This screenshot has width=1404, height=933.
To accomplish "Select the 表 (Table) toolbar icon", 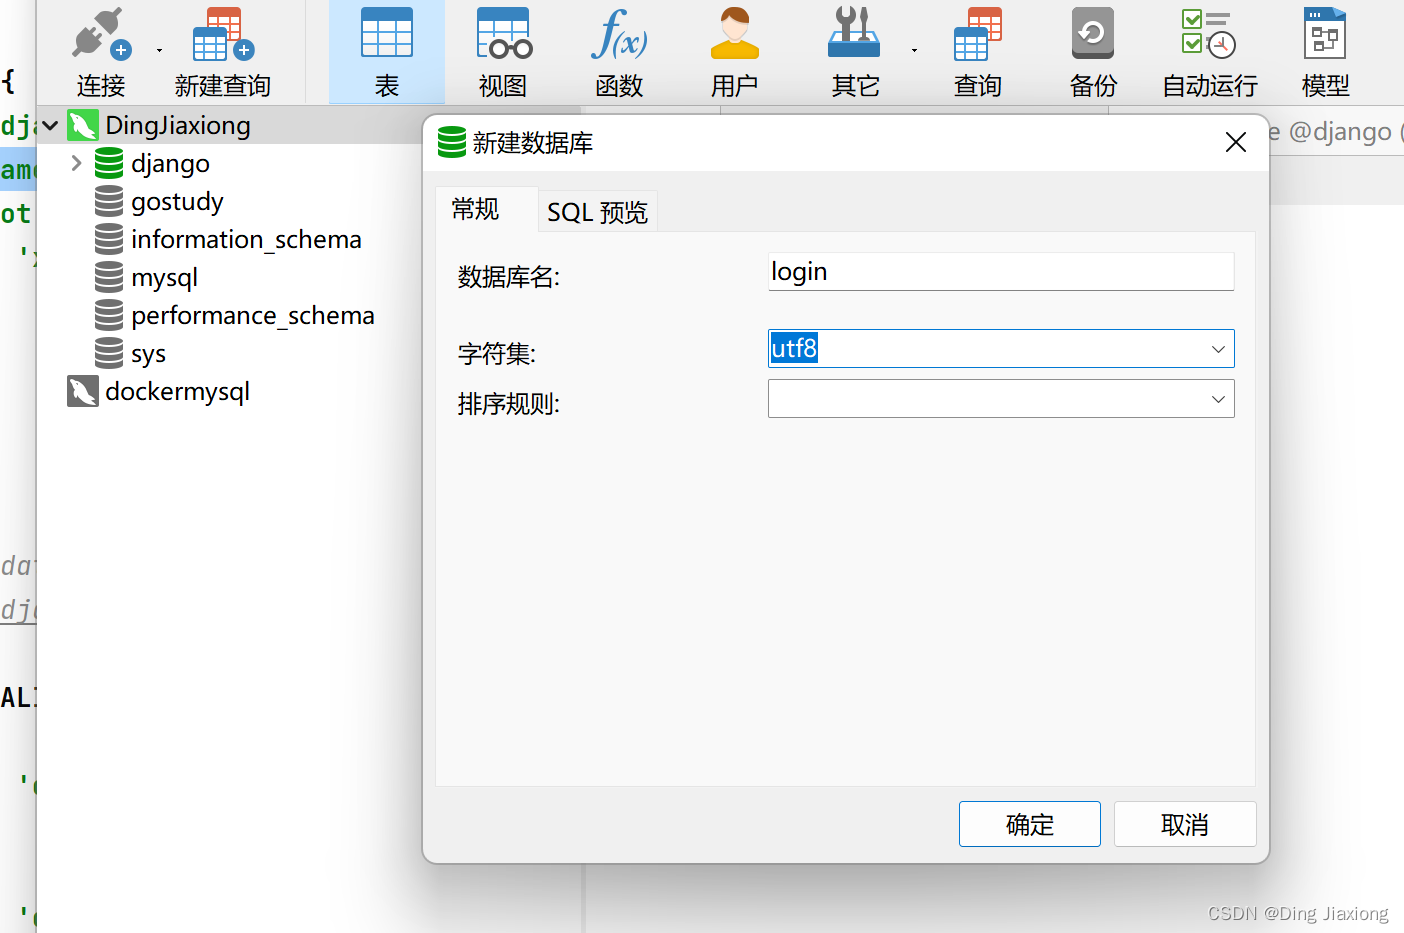I will coord(387,33).
